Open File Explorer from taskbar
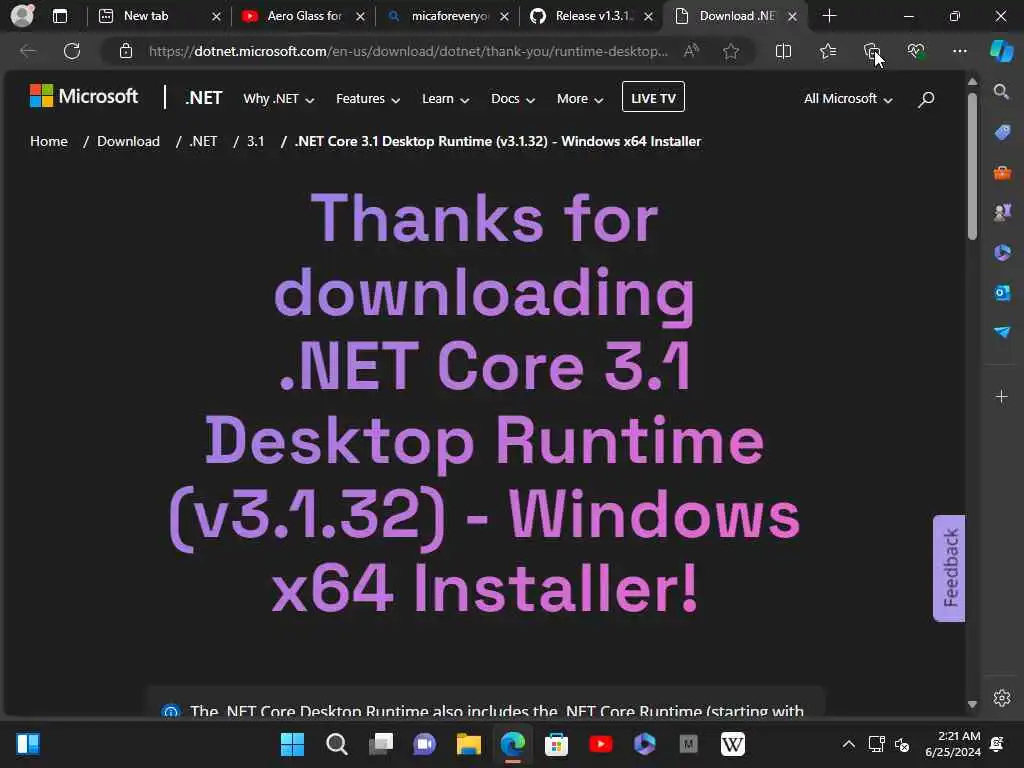 tap(469, 744)
